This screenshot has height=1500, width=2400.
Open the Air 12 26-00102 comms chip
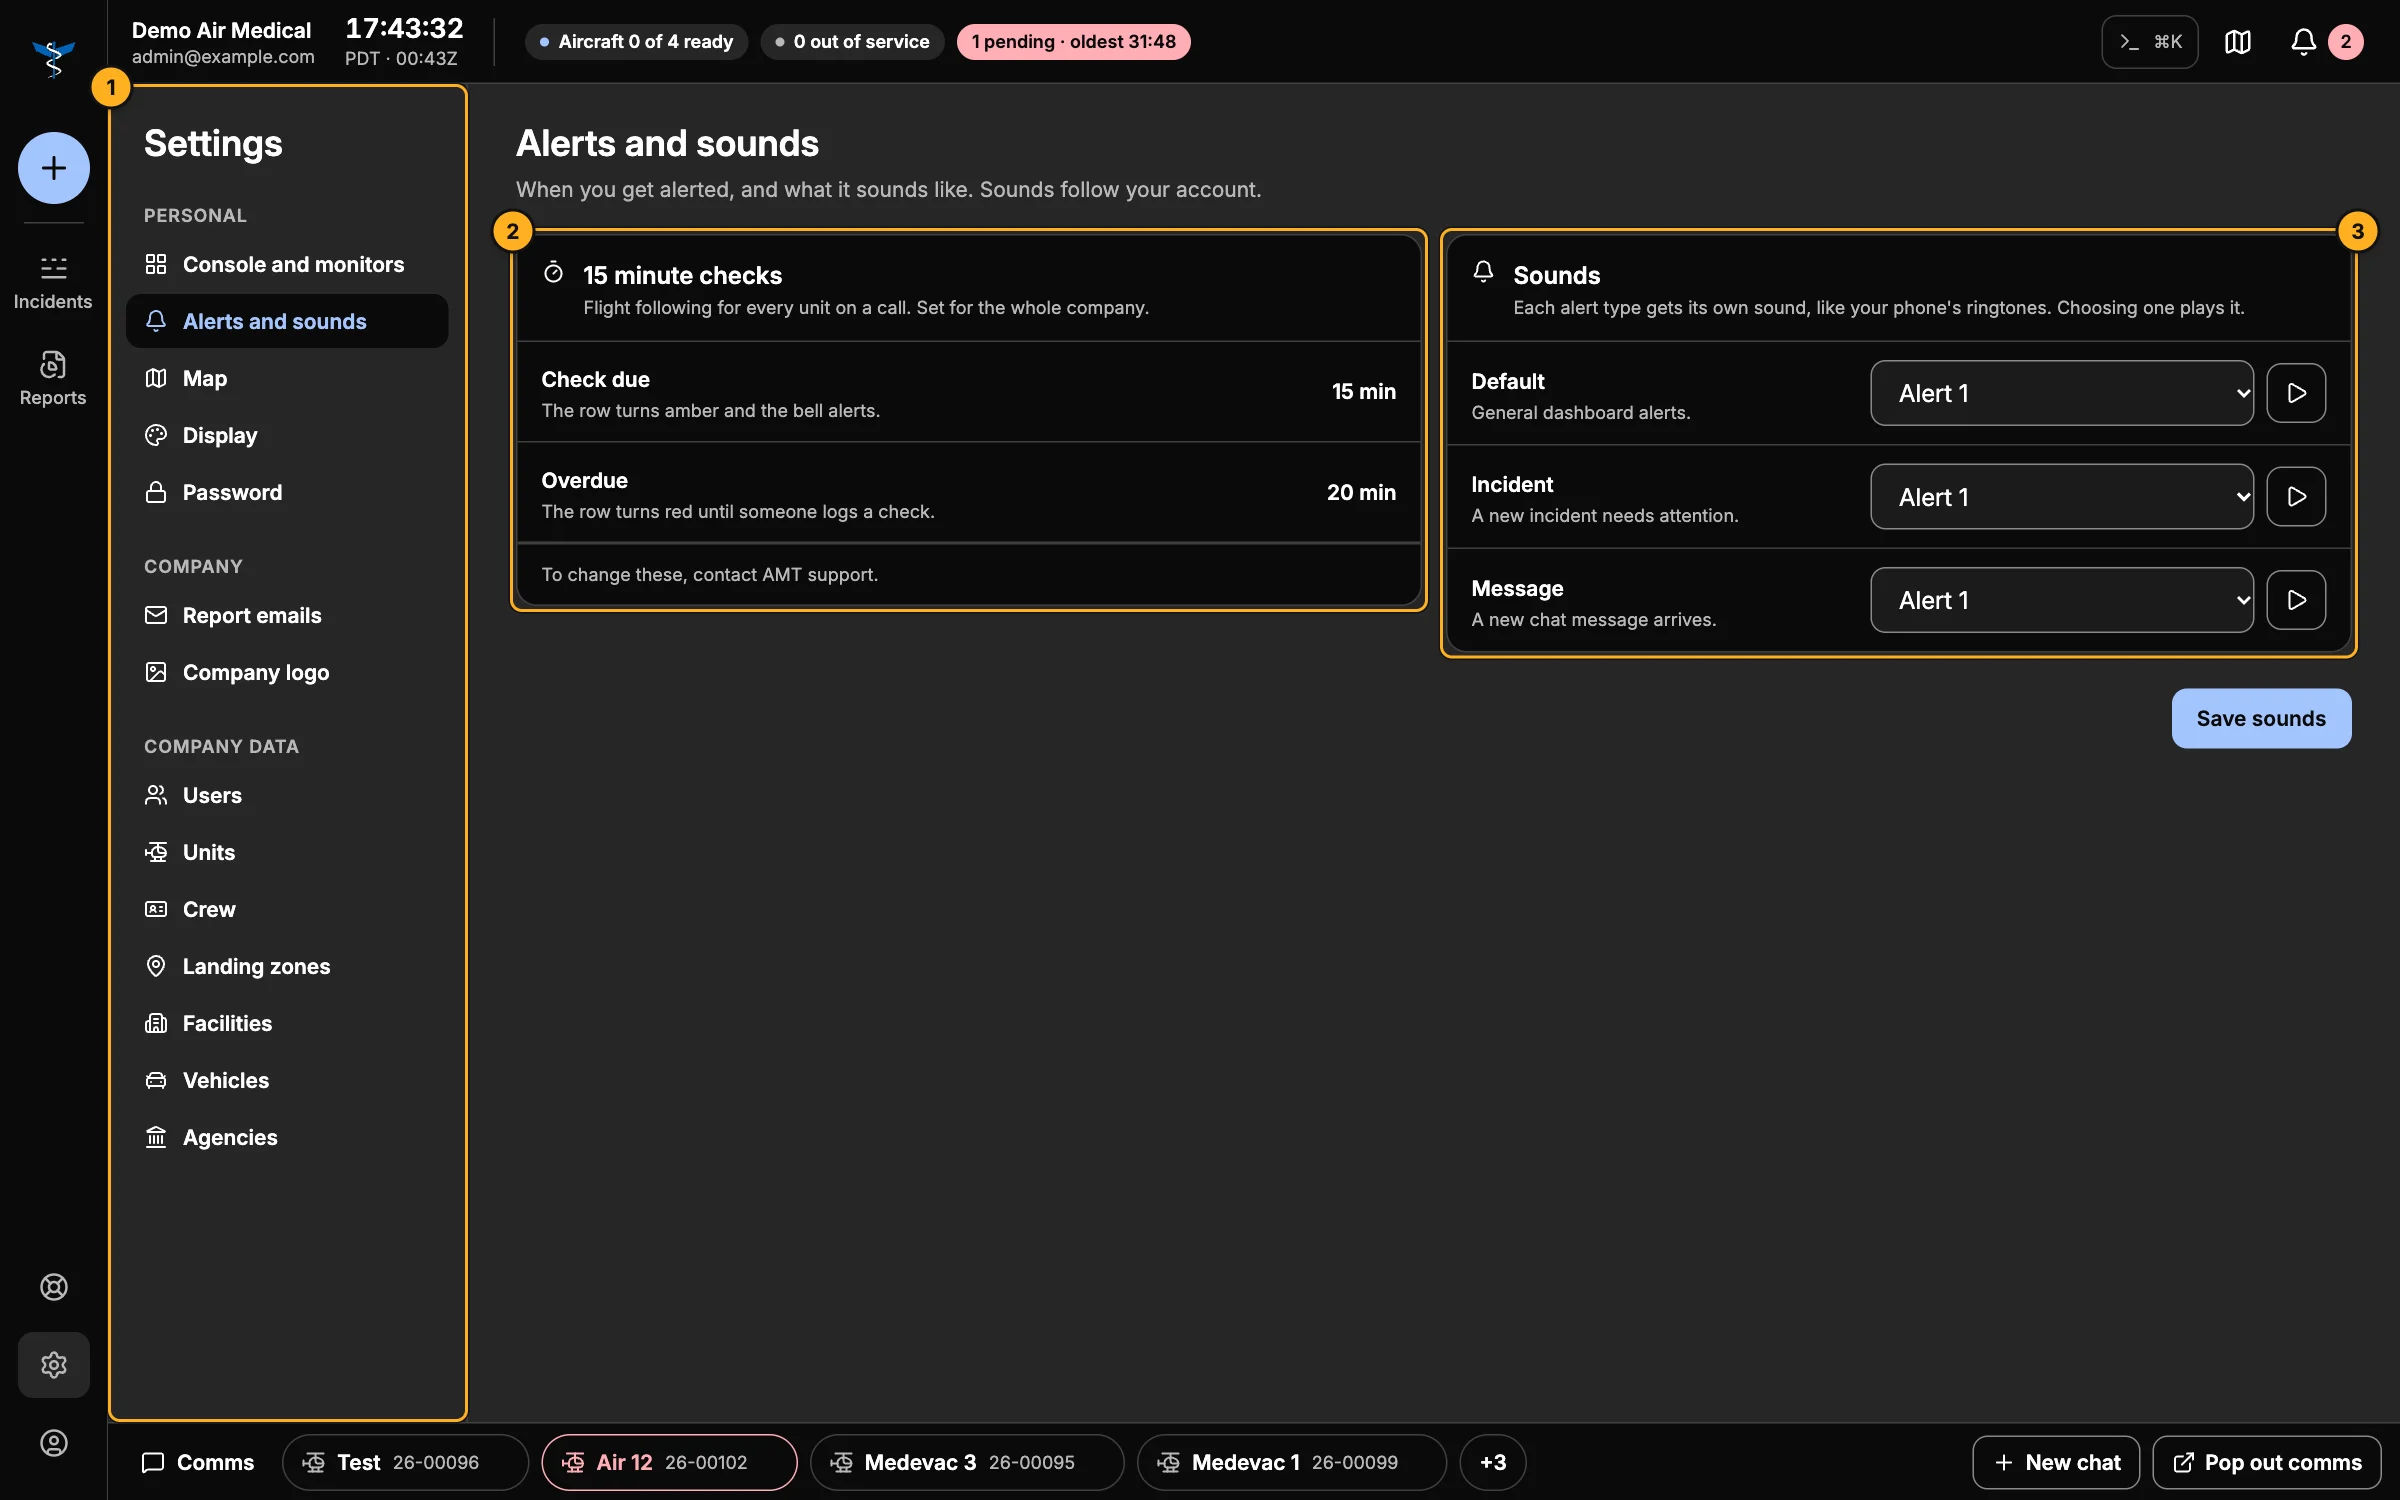669,1462
